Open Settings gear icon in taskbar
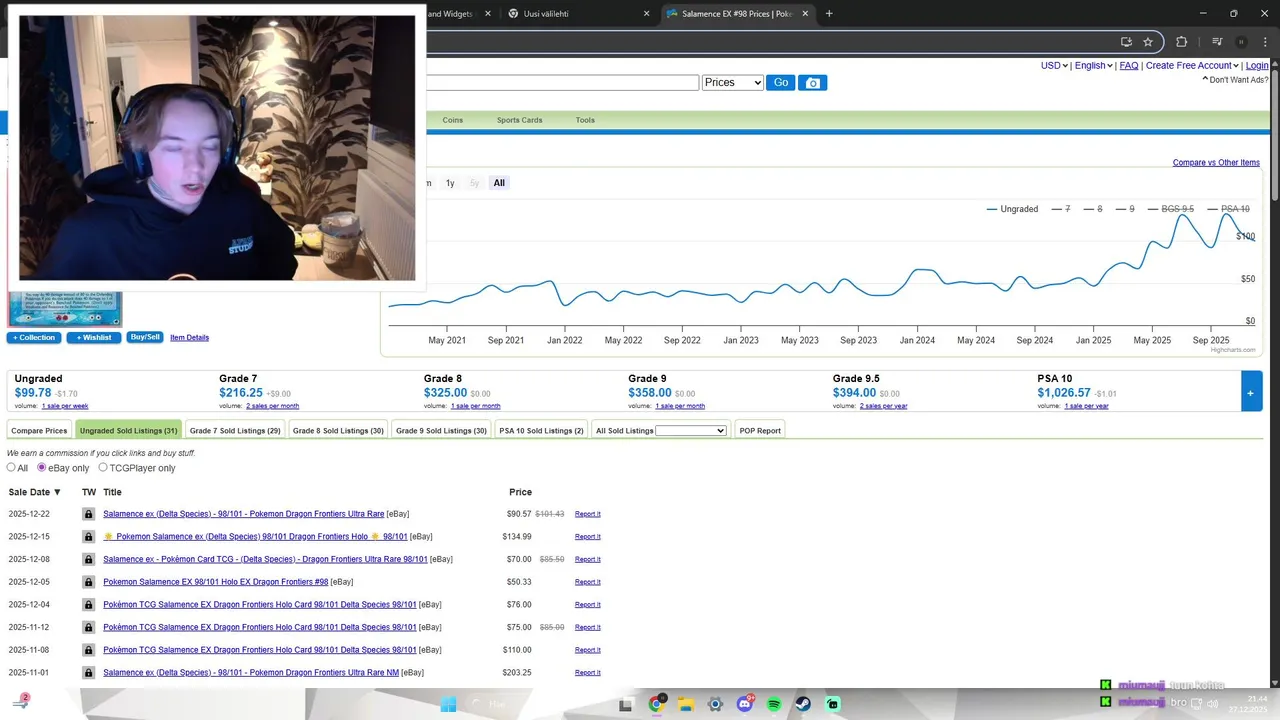1280x720 pixels. 715,704
